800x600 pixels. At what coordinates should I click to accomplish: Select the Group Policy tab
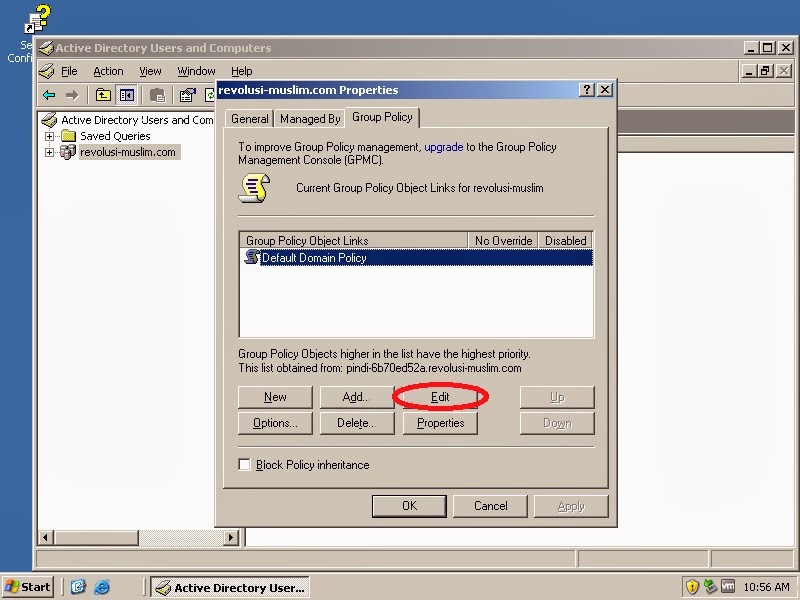point(382,117)
